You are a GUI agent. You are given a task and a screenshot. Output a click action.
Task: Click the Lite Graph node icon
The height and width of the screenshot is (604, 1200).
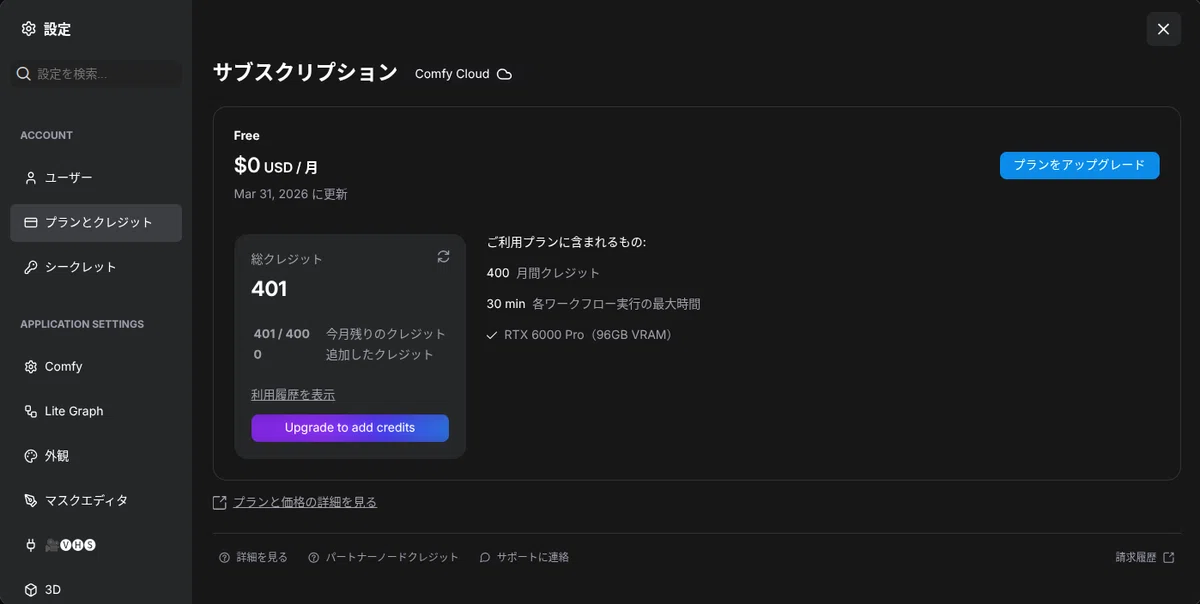[31, 411]
